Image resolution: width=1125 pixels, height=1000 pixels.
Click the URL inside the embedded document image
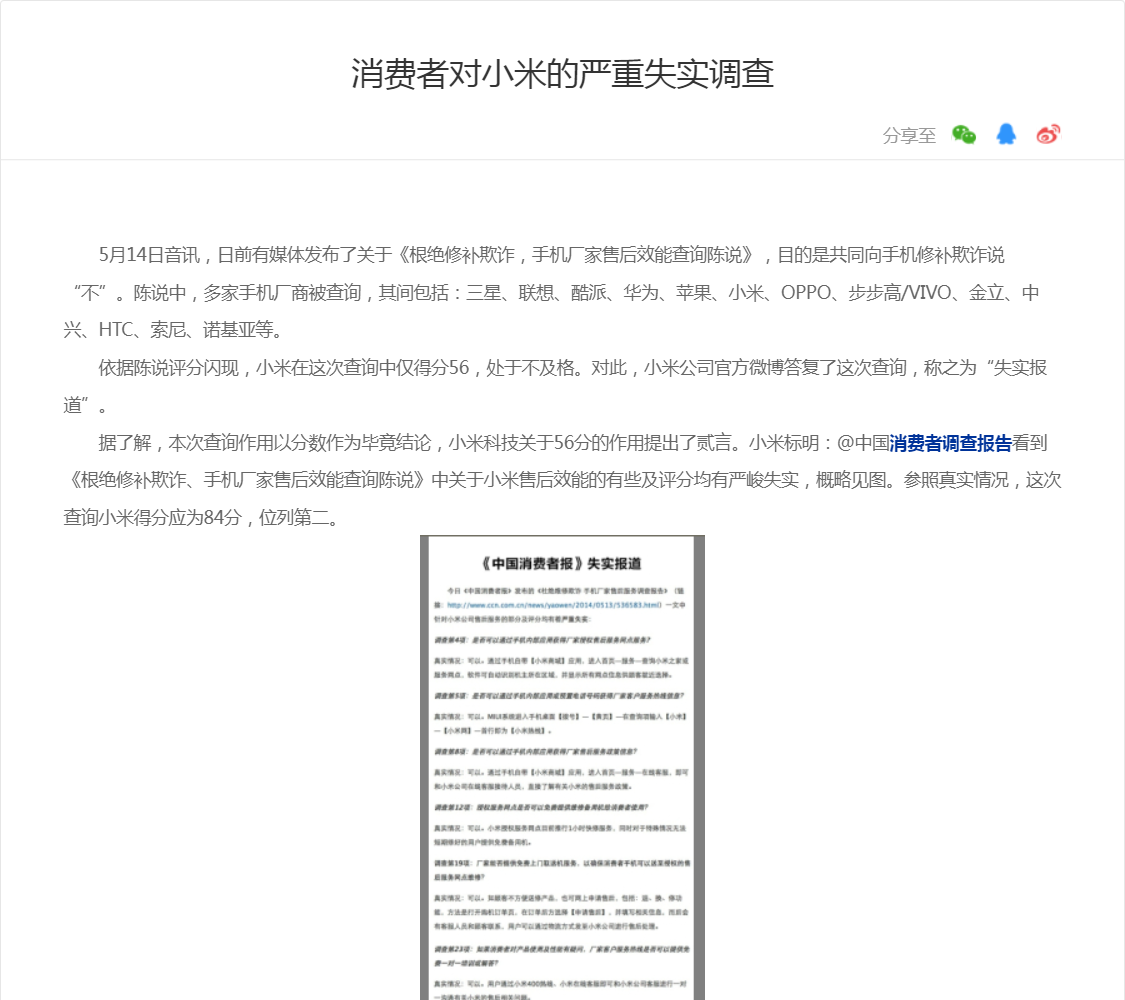click(554, 605)
